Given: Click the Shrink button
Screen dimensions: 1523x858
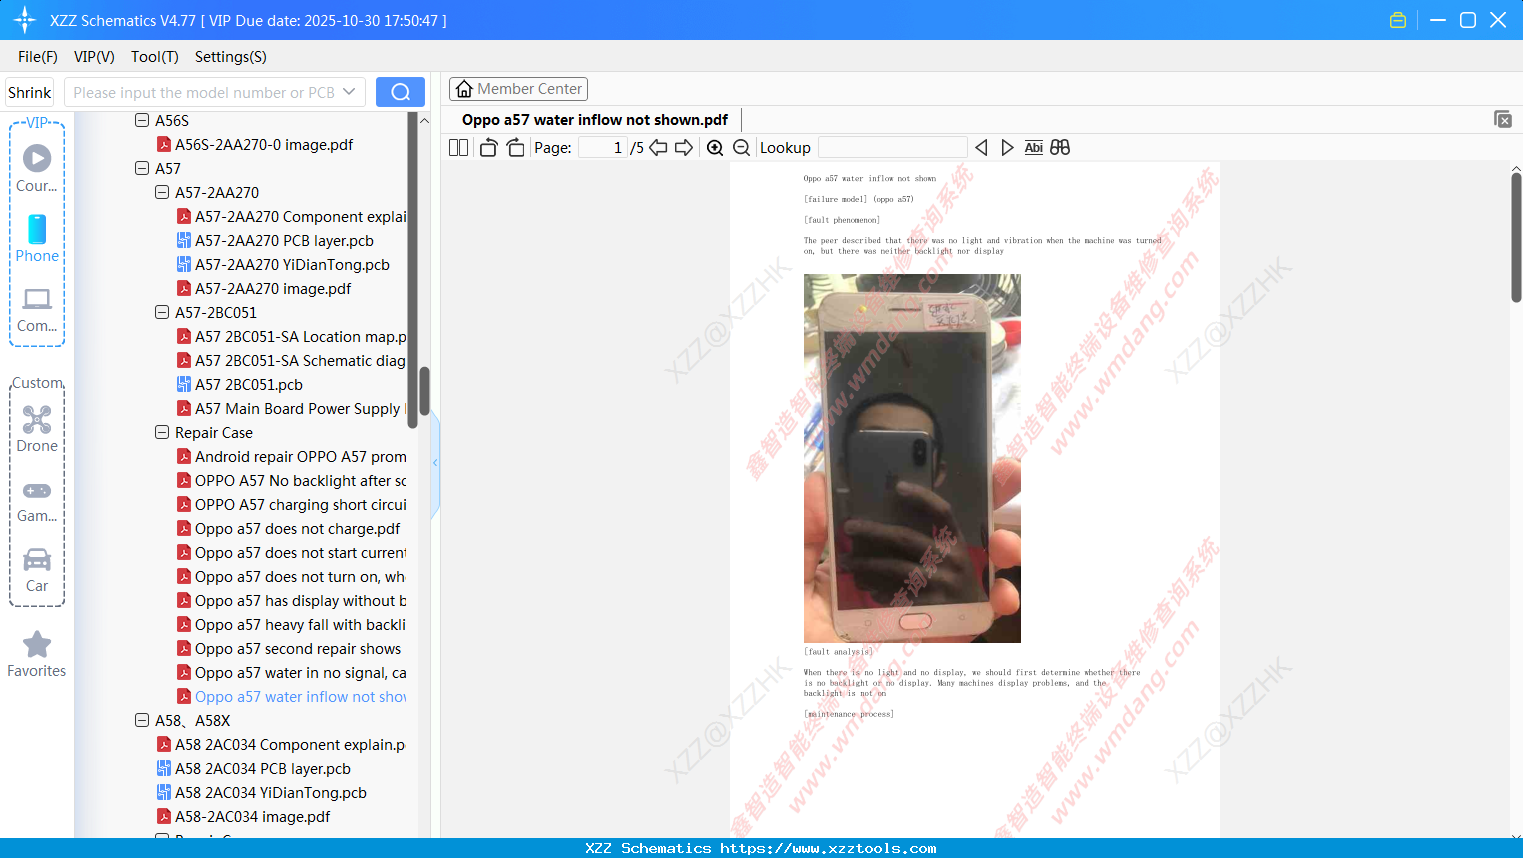Looking at the screenshot, I should (x=30, y=92).
